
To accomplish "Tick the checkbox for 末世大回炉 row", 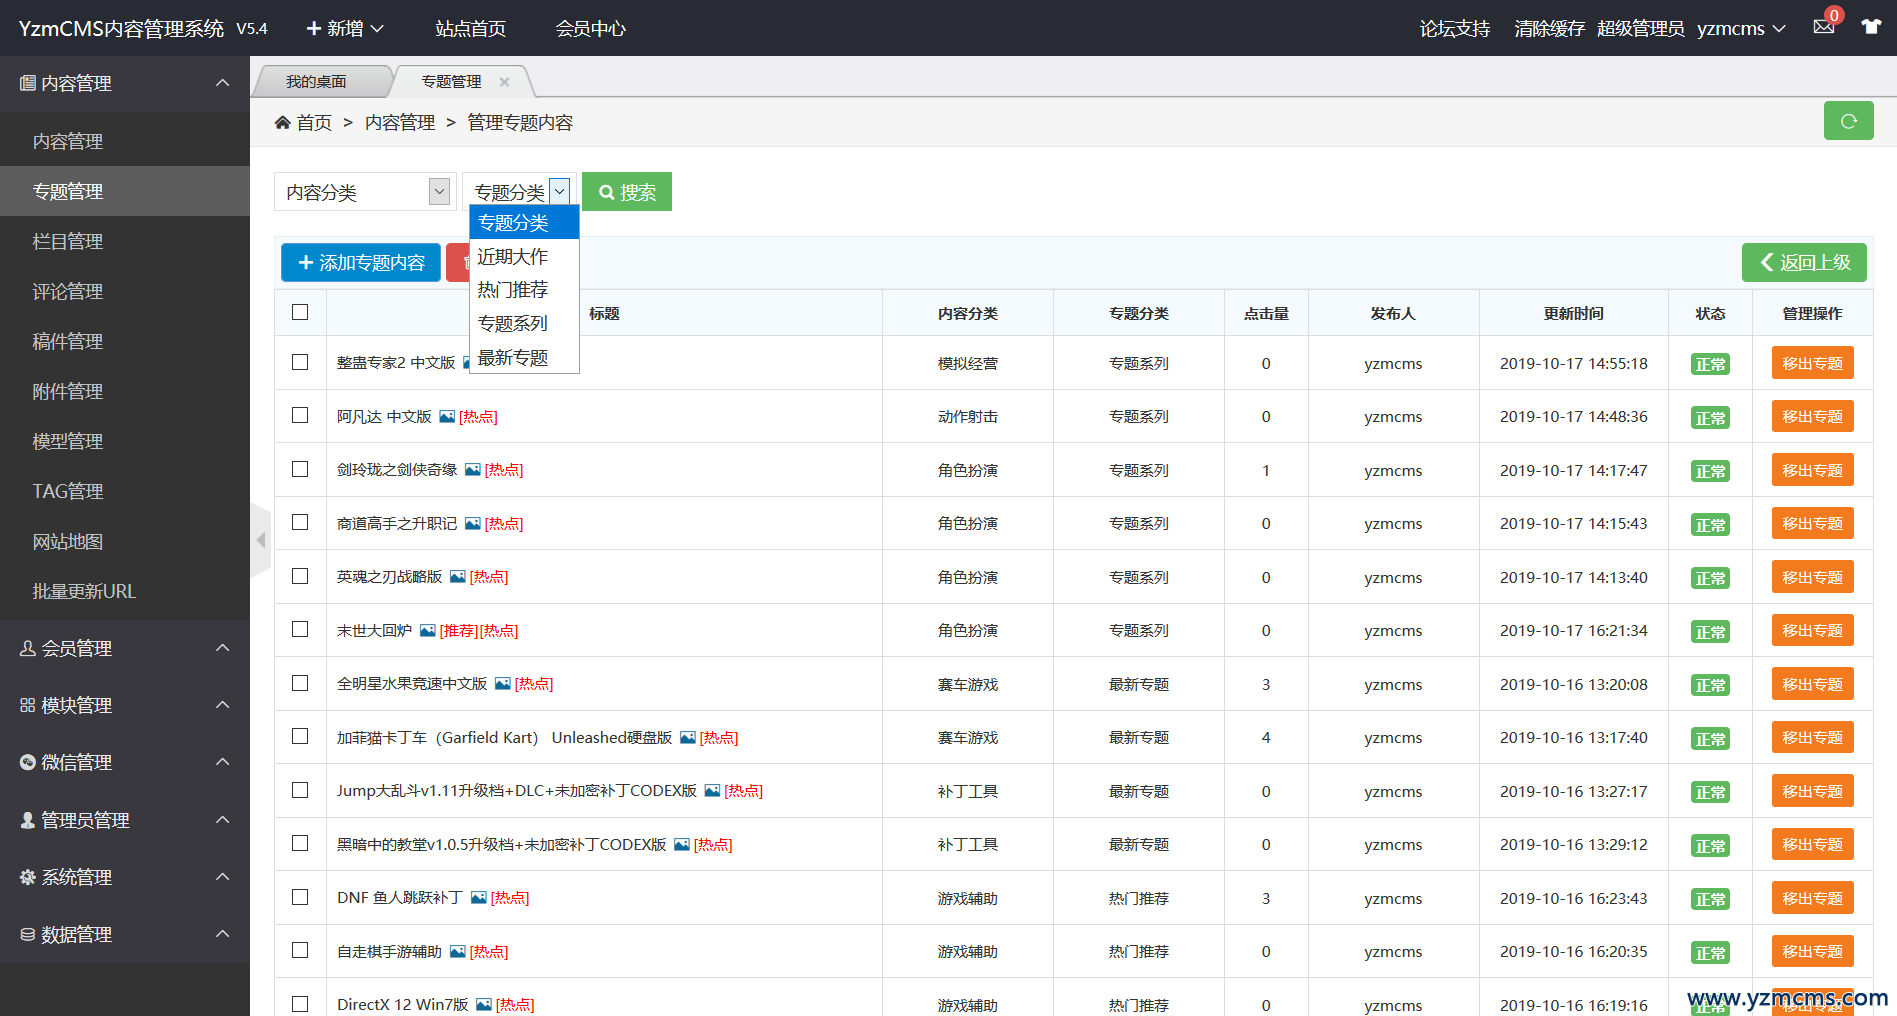I will 300,629.
